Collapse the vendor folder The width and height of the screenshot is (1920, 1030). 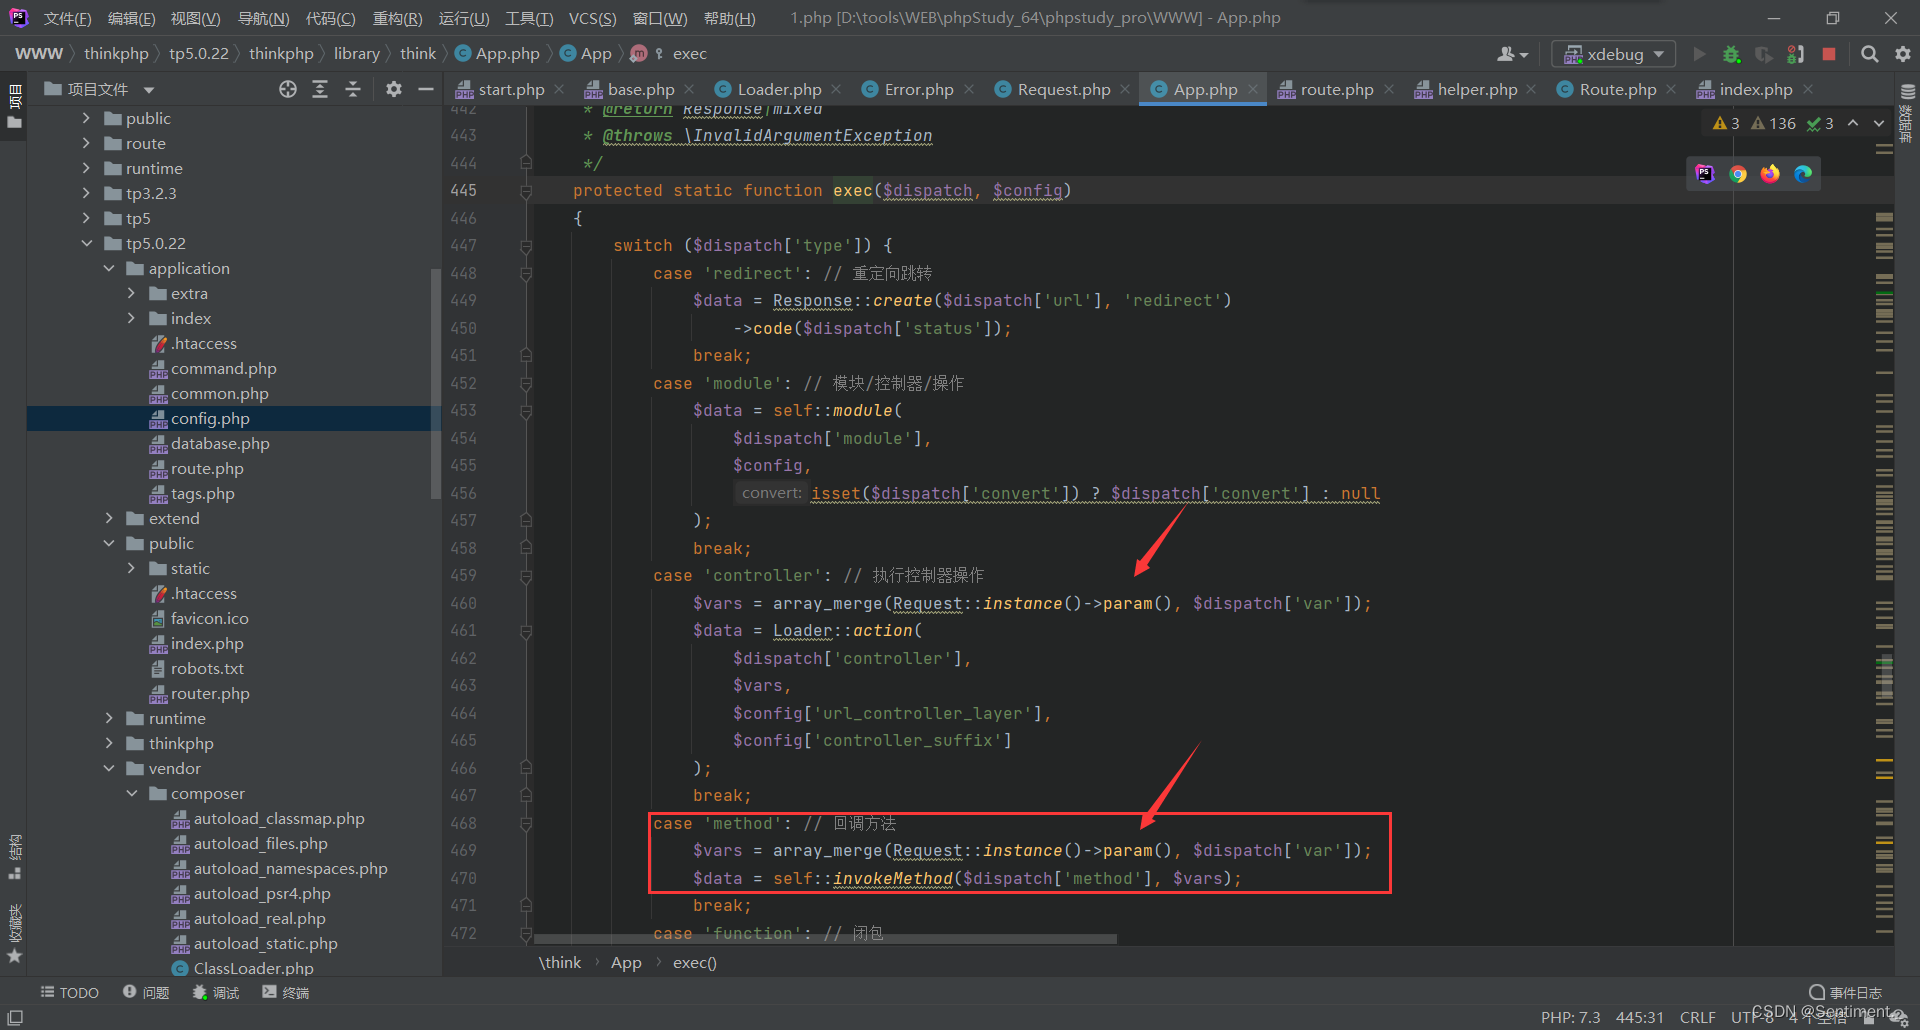(109, 768)
